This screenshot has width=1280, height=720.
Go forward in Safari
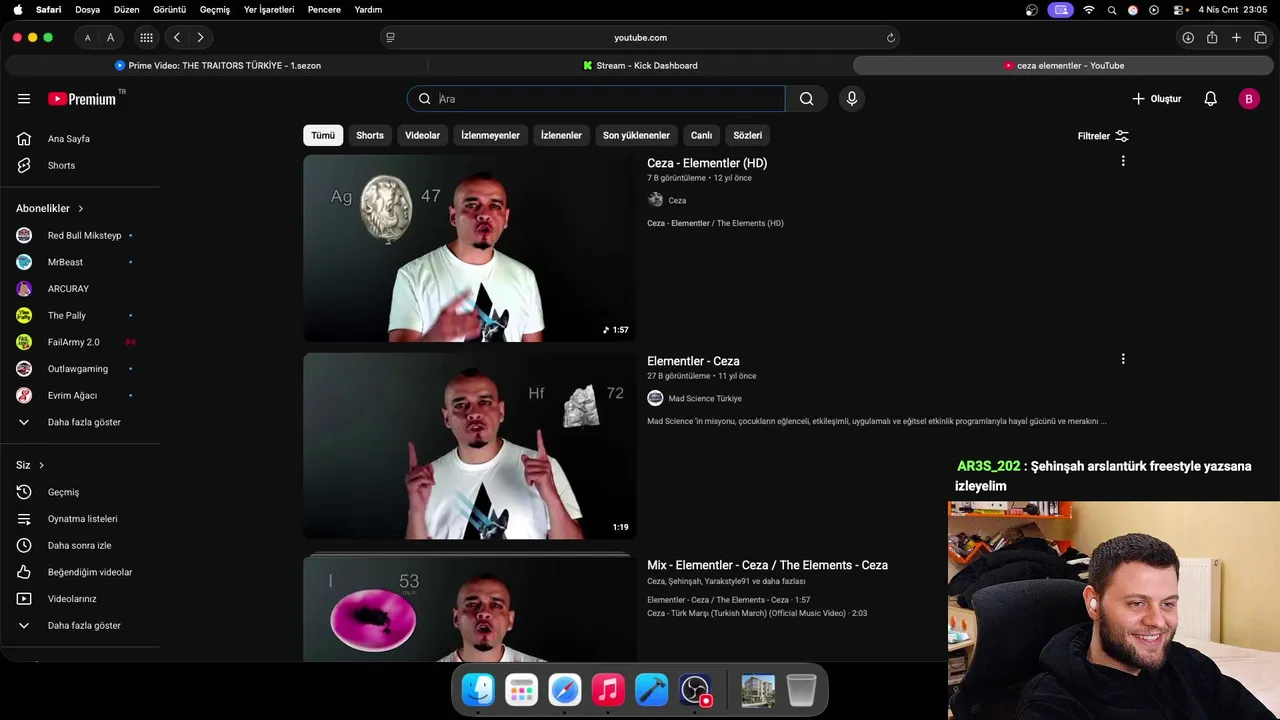point(200,38)
